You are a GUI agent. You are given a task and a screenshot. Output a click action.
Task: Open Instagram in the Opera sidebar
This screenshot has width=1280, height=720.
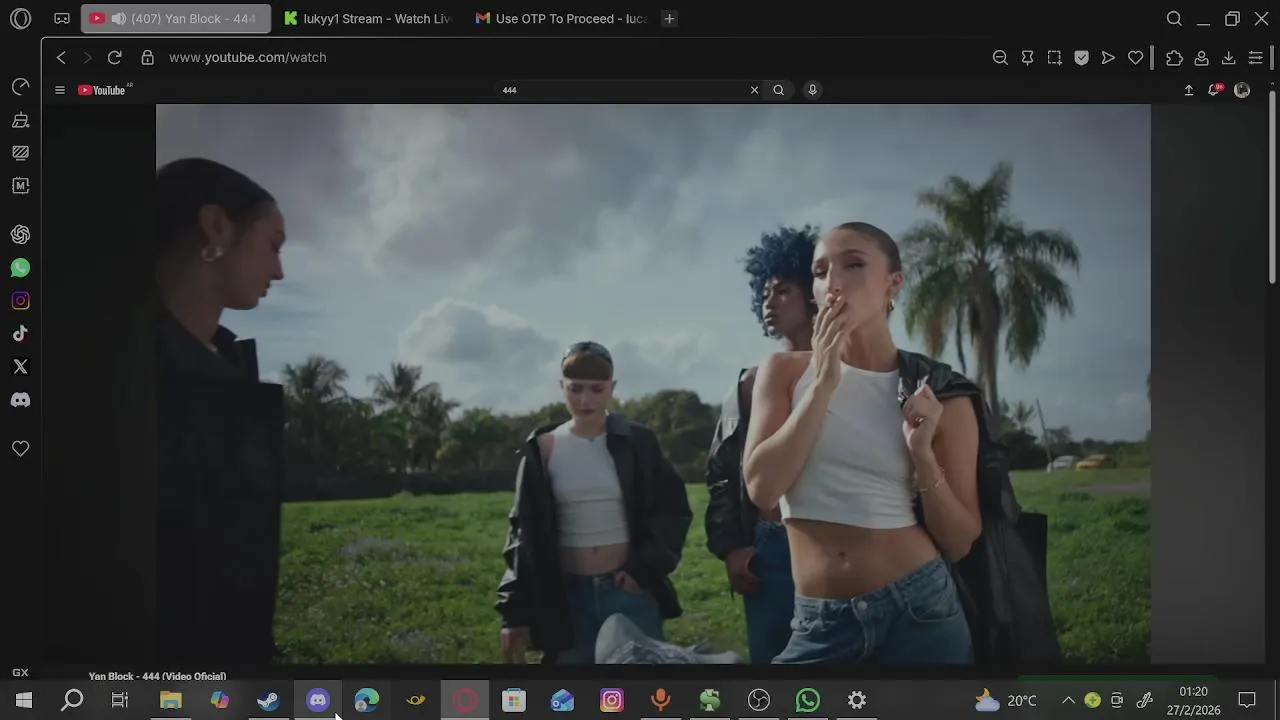20,301
